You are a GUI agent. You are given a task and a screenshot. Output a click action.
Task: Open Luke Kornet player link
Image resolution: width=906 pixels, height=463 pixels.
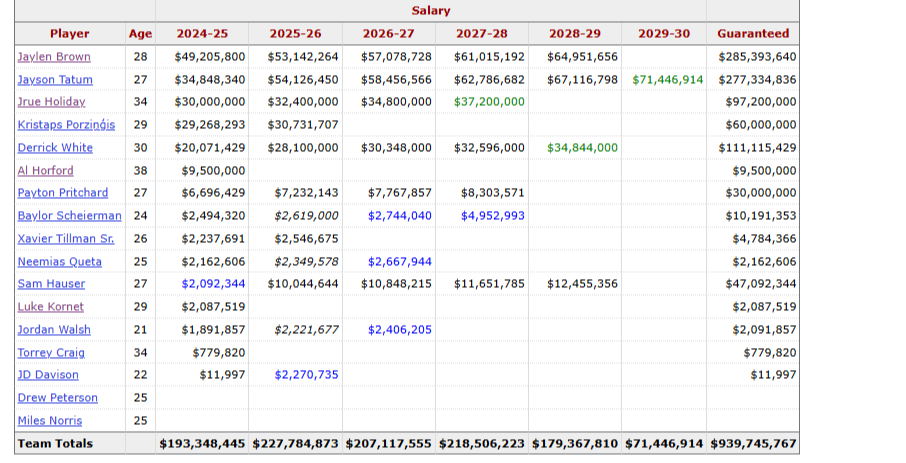point(50,307)
